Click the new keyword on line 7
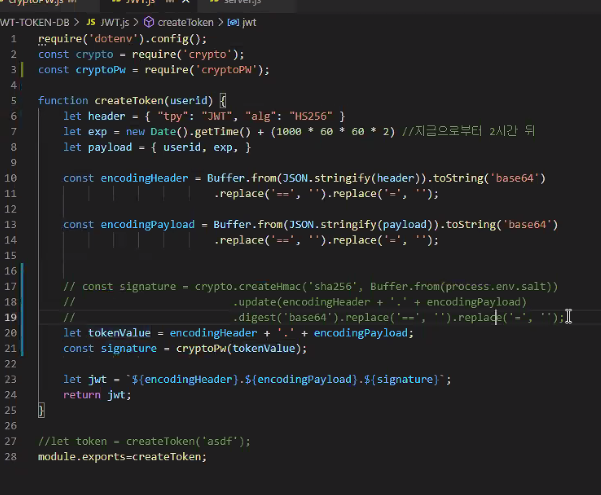This screenshot has height=495, width=601. click(135, 132)
